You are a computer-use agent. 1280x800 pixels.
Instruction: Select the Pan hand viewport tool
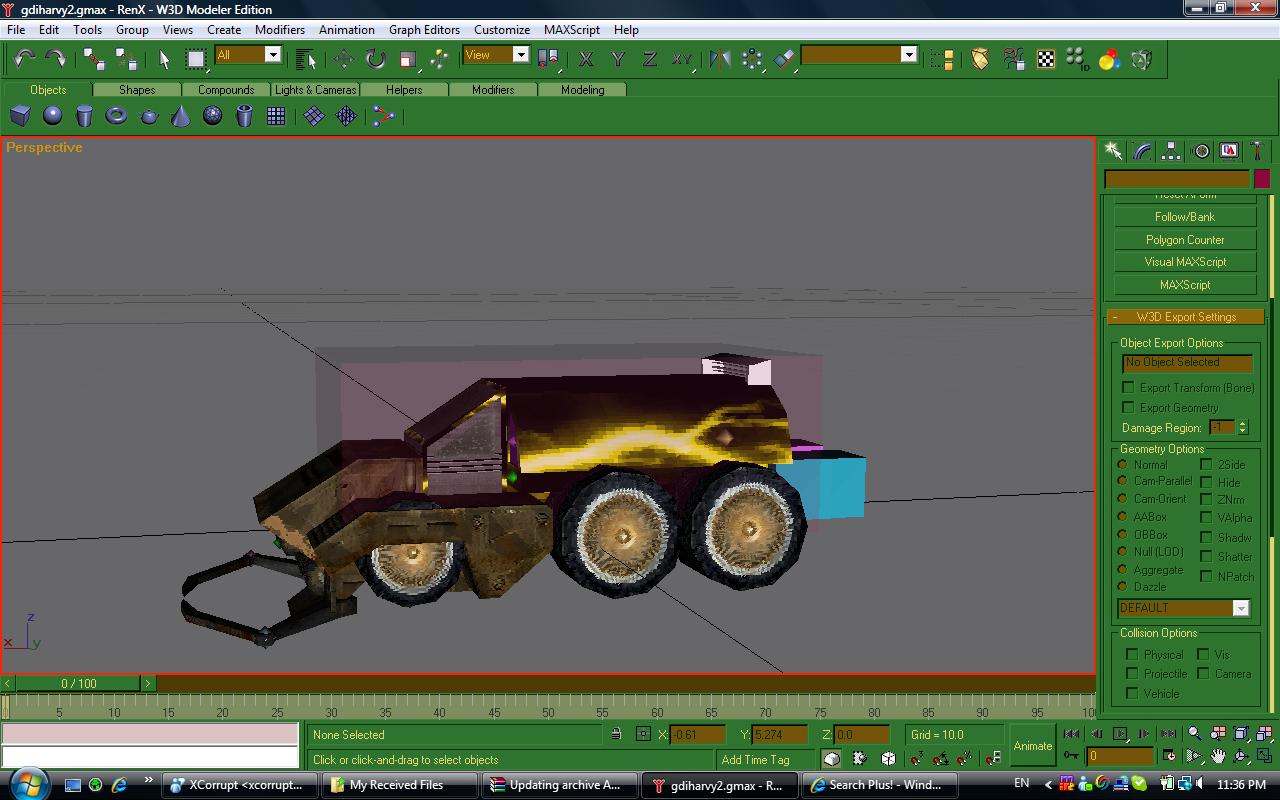[1218, 756]
